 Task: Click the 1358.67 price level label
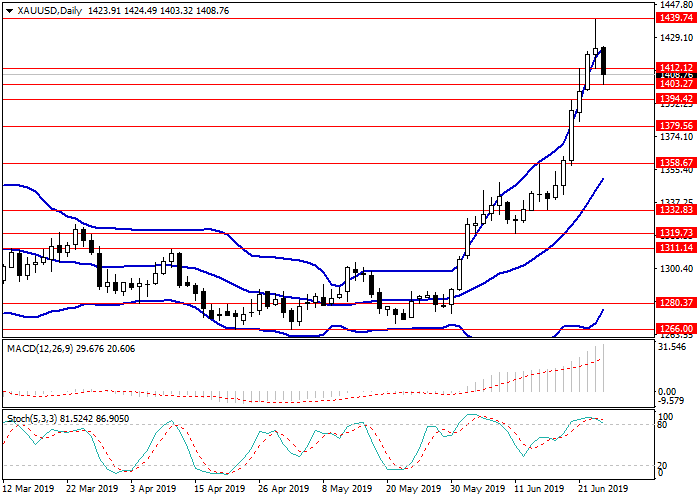click(x=676, y=162)
